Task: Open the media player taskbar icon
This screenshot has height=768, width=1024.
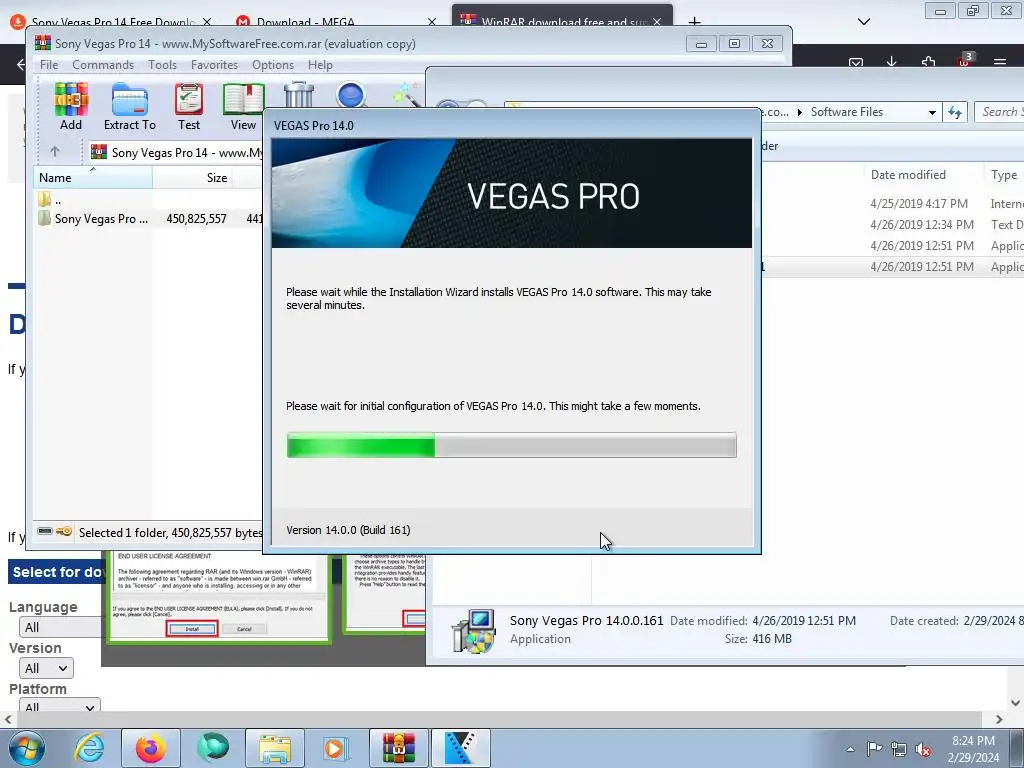Action: coord(336,748)
